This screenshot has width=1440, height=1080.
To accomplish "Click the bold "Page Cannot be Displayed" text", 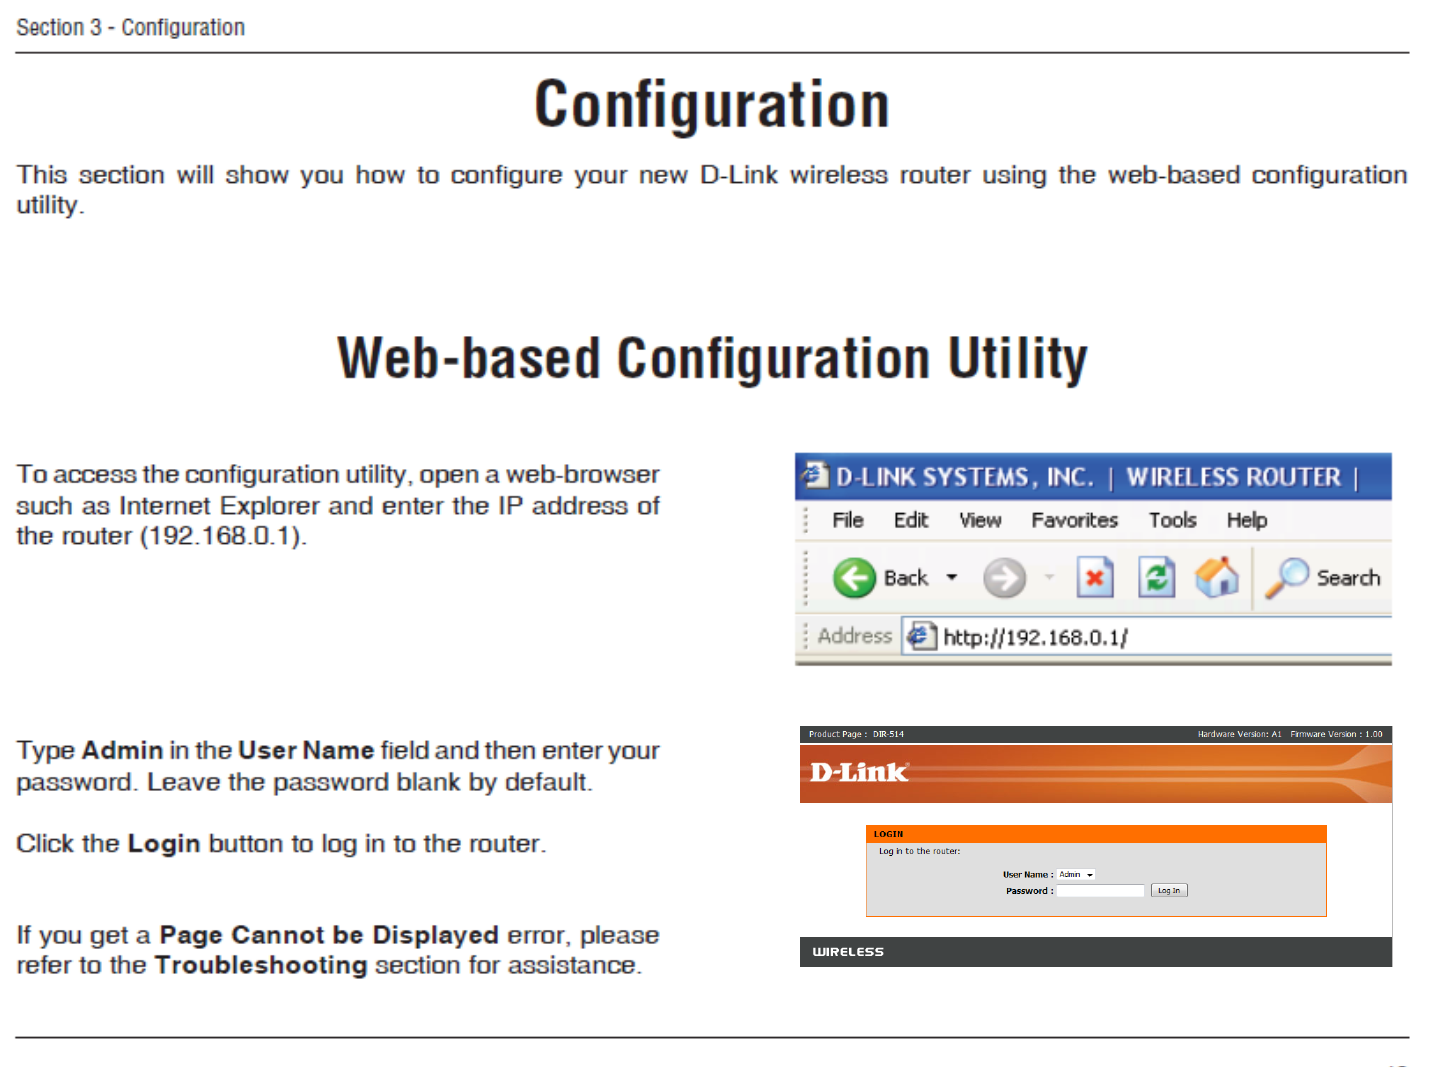I will pos(329,935).
